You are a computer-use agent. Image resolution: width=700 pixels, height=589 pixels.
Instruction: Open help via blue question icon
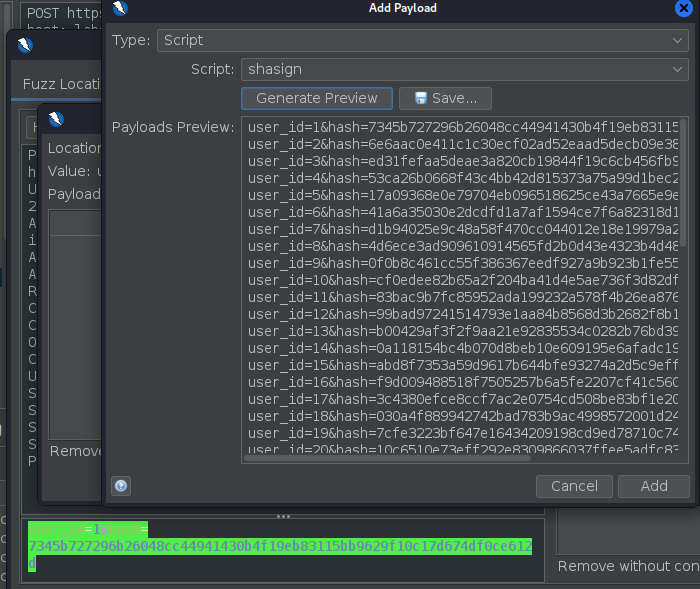coord(121,486)
